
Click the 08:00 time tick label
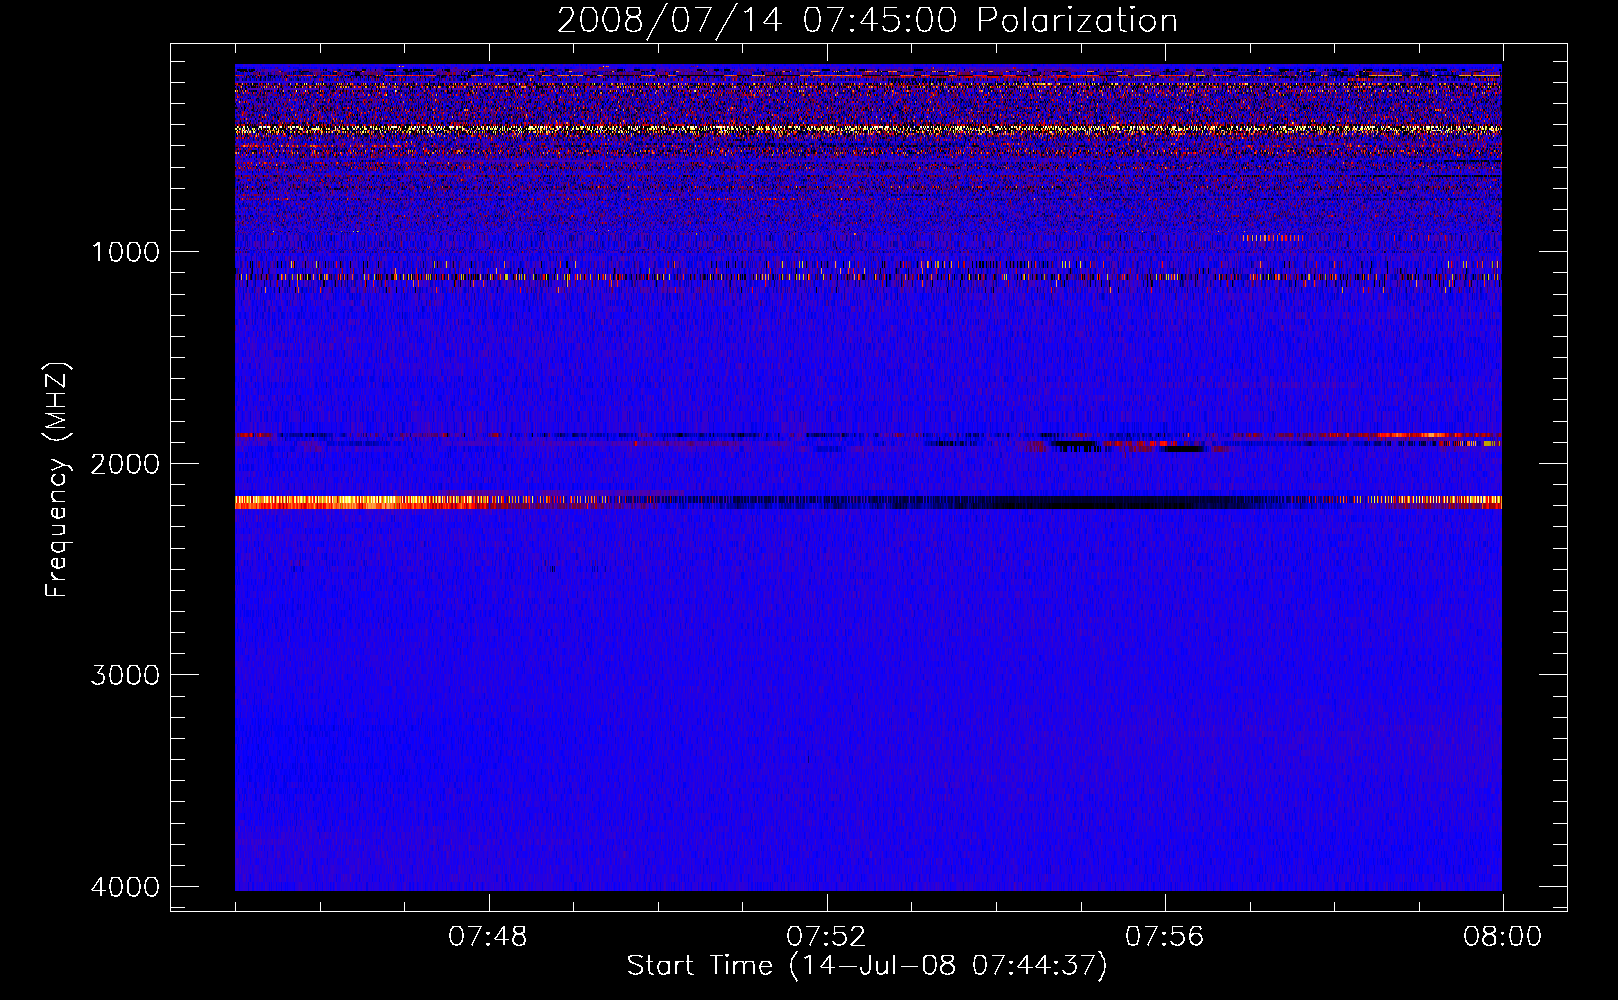(1502, 937)
